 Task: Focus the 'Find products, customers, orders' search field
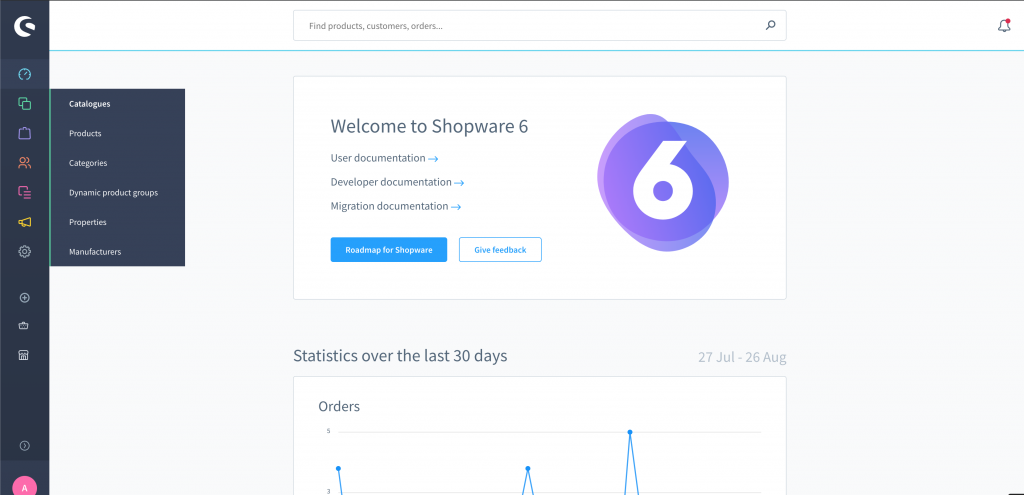539,25
